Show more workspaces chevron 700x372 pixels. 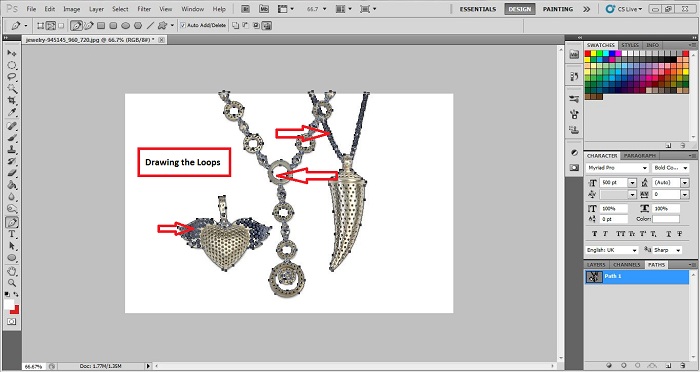[x=587, y=9]
